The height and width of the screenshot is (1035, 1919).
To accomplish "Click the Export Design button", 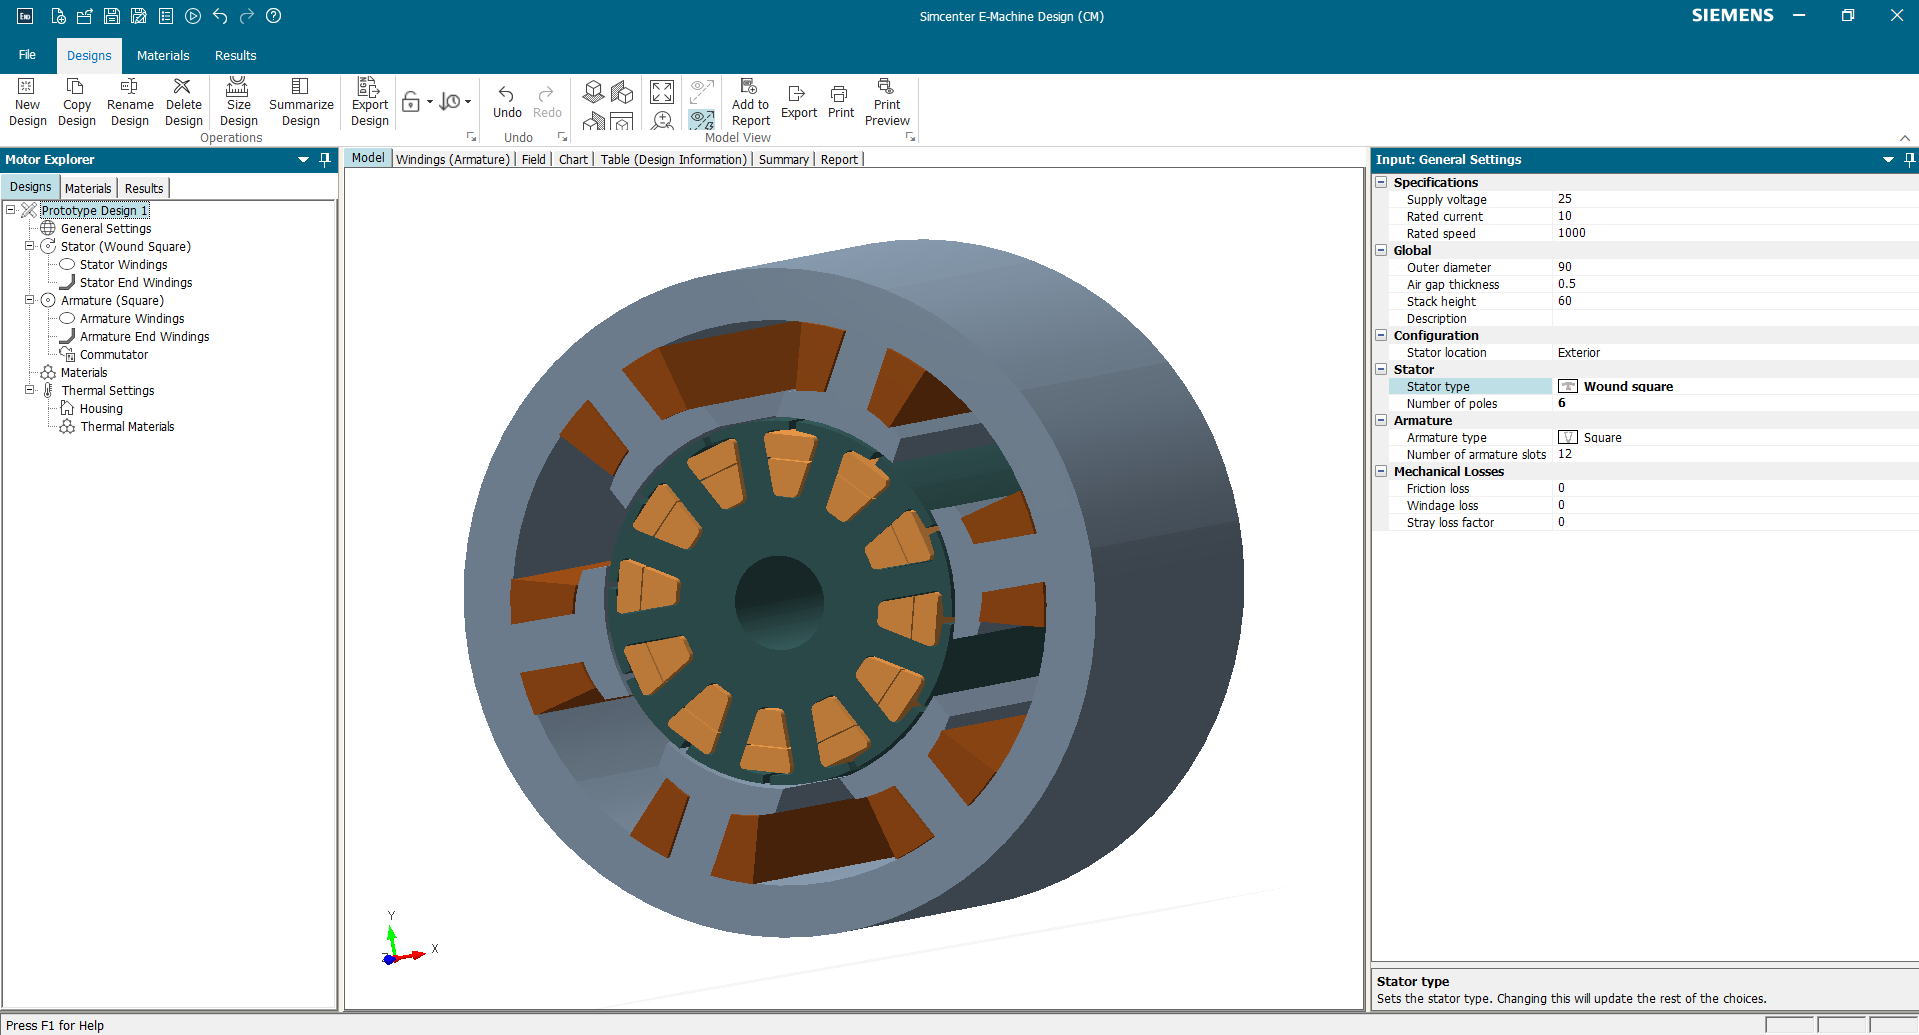I will pyautogui.click(x=368, y=101).
